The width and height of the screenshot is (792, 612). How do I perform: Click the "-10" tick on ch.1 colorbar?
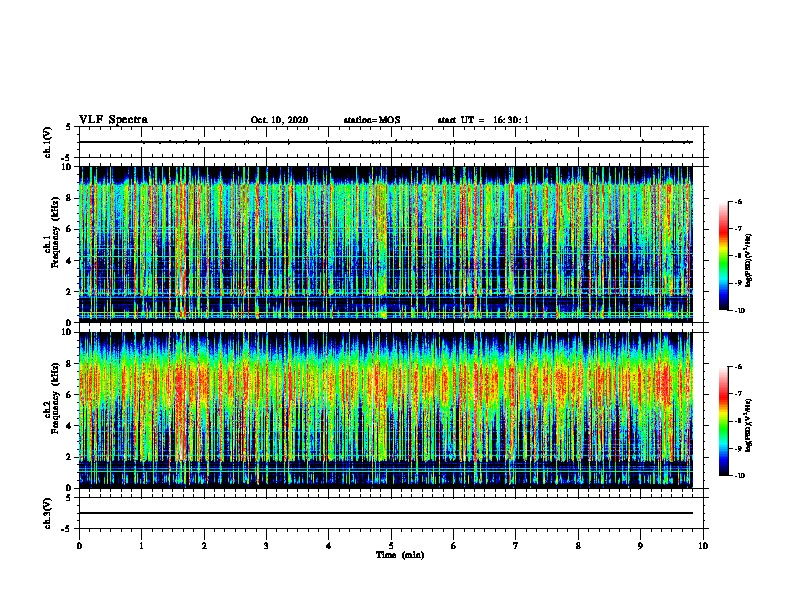(739, 311)
